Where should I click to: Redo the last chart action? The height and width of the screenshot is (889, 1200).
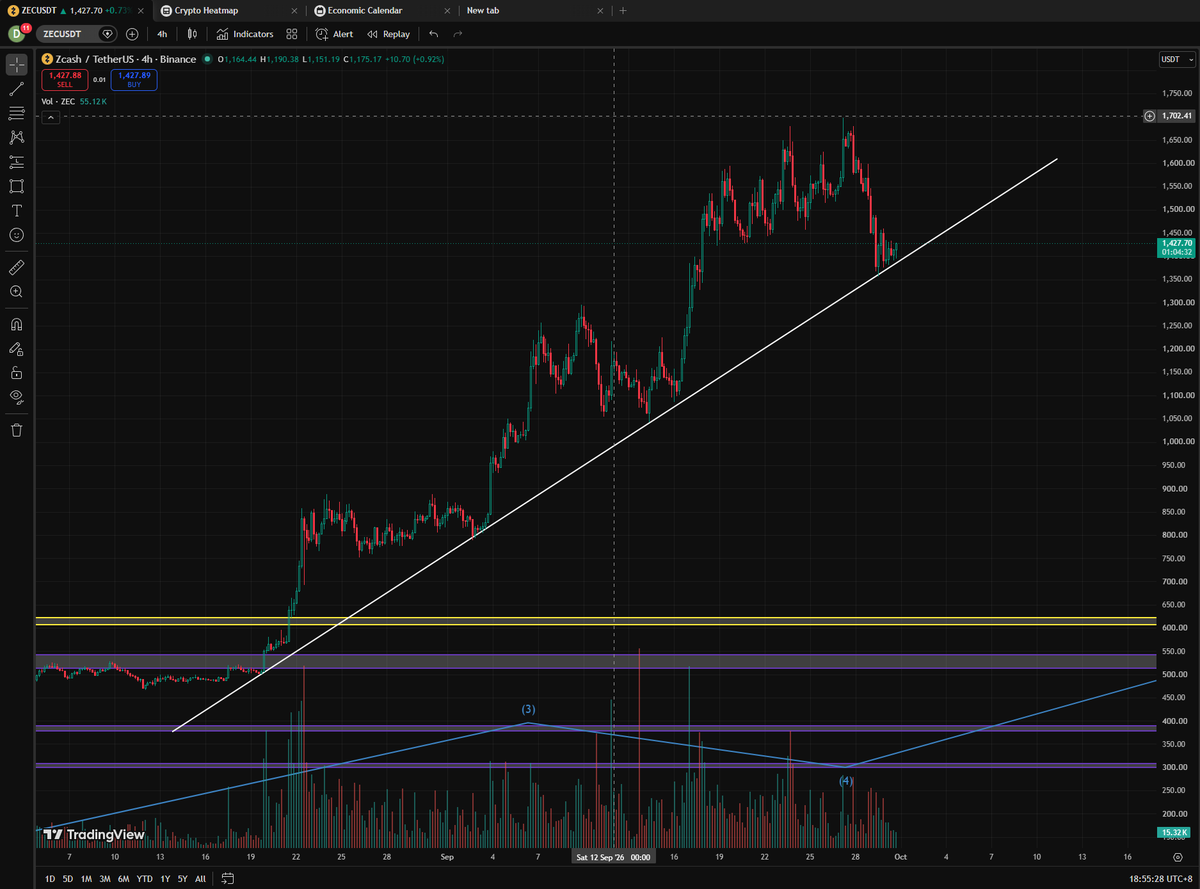coord(458,34)
